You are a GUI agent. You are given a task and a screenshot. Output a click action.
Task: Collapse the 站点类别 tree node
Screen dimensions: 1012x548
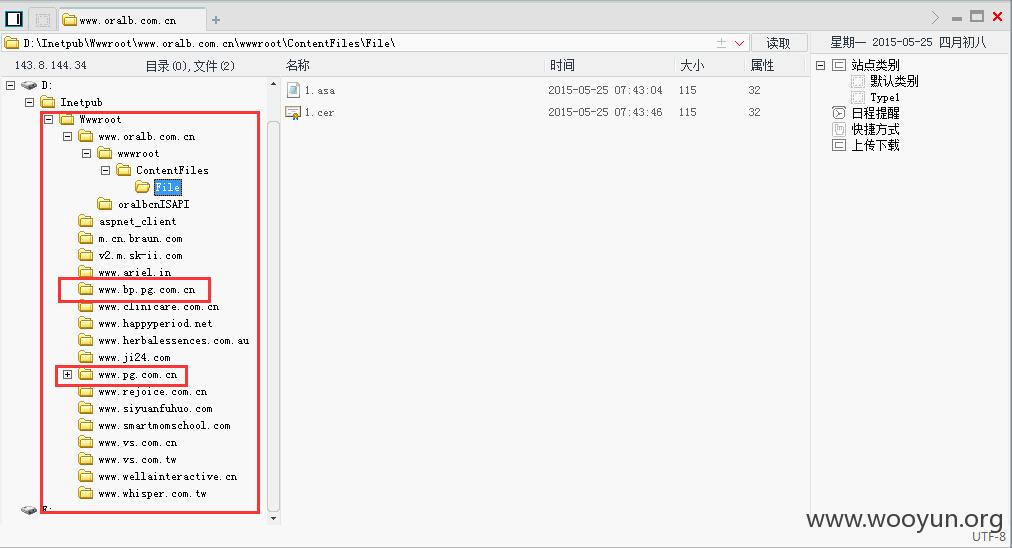820,65
